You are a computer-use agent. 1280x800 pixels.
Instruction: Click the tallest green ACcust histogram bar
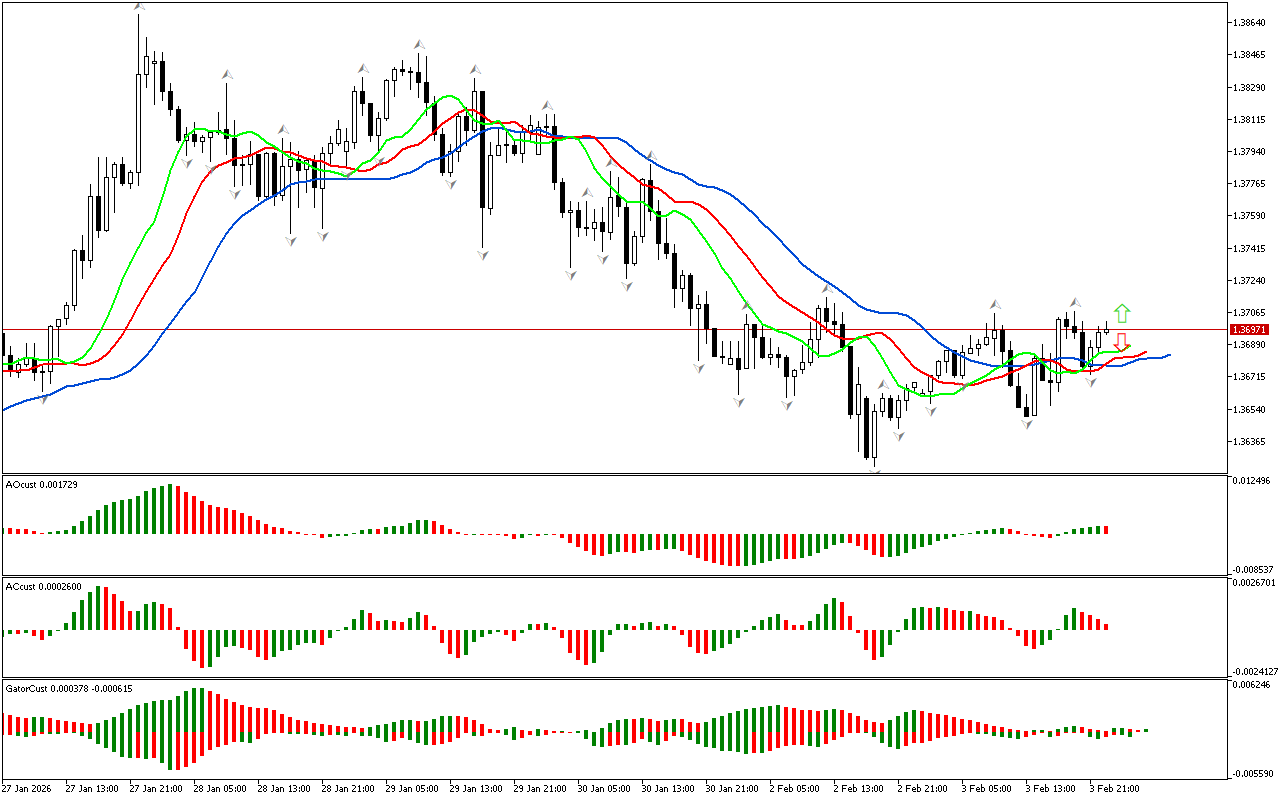click(99, 608)
